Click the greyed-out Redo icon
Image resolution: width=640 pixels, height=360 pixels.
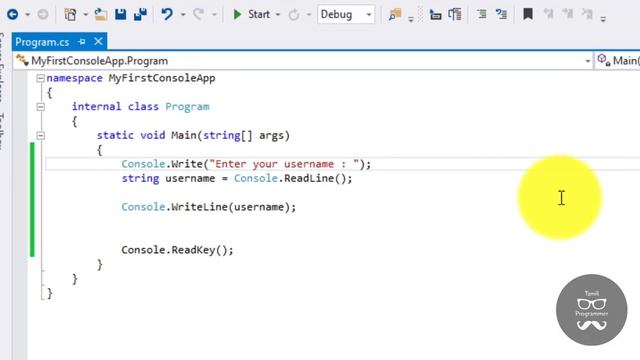(x=199, y=15)
